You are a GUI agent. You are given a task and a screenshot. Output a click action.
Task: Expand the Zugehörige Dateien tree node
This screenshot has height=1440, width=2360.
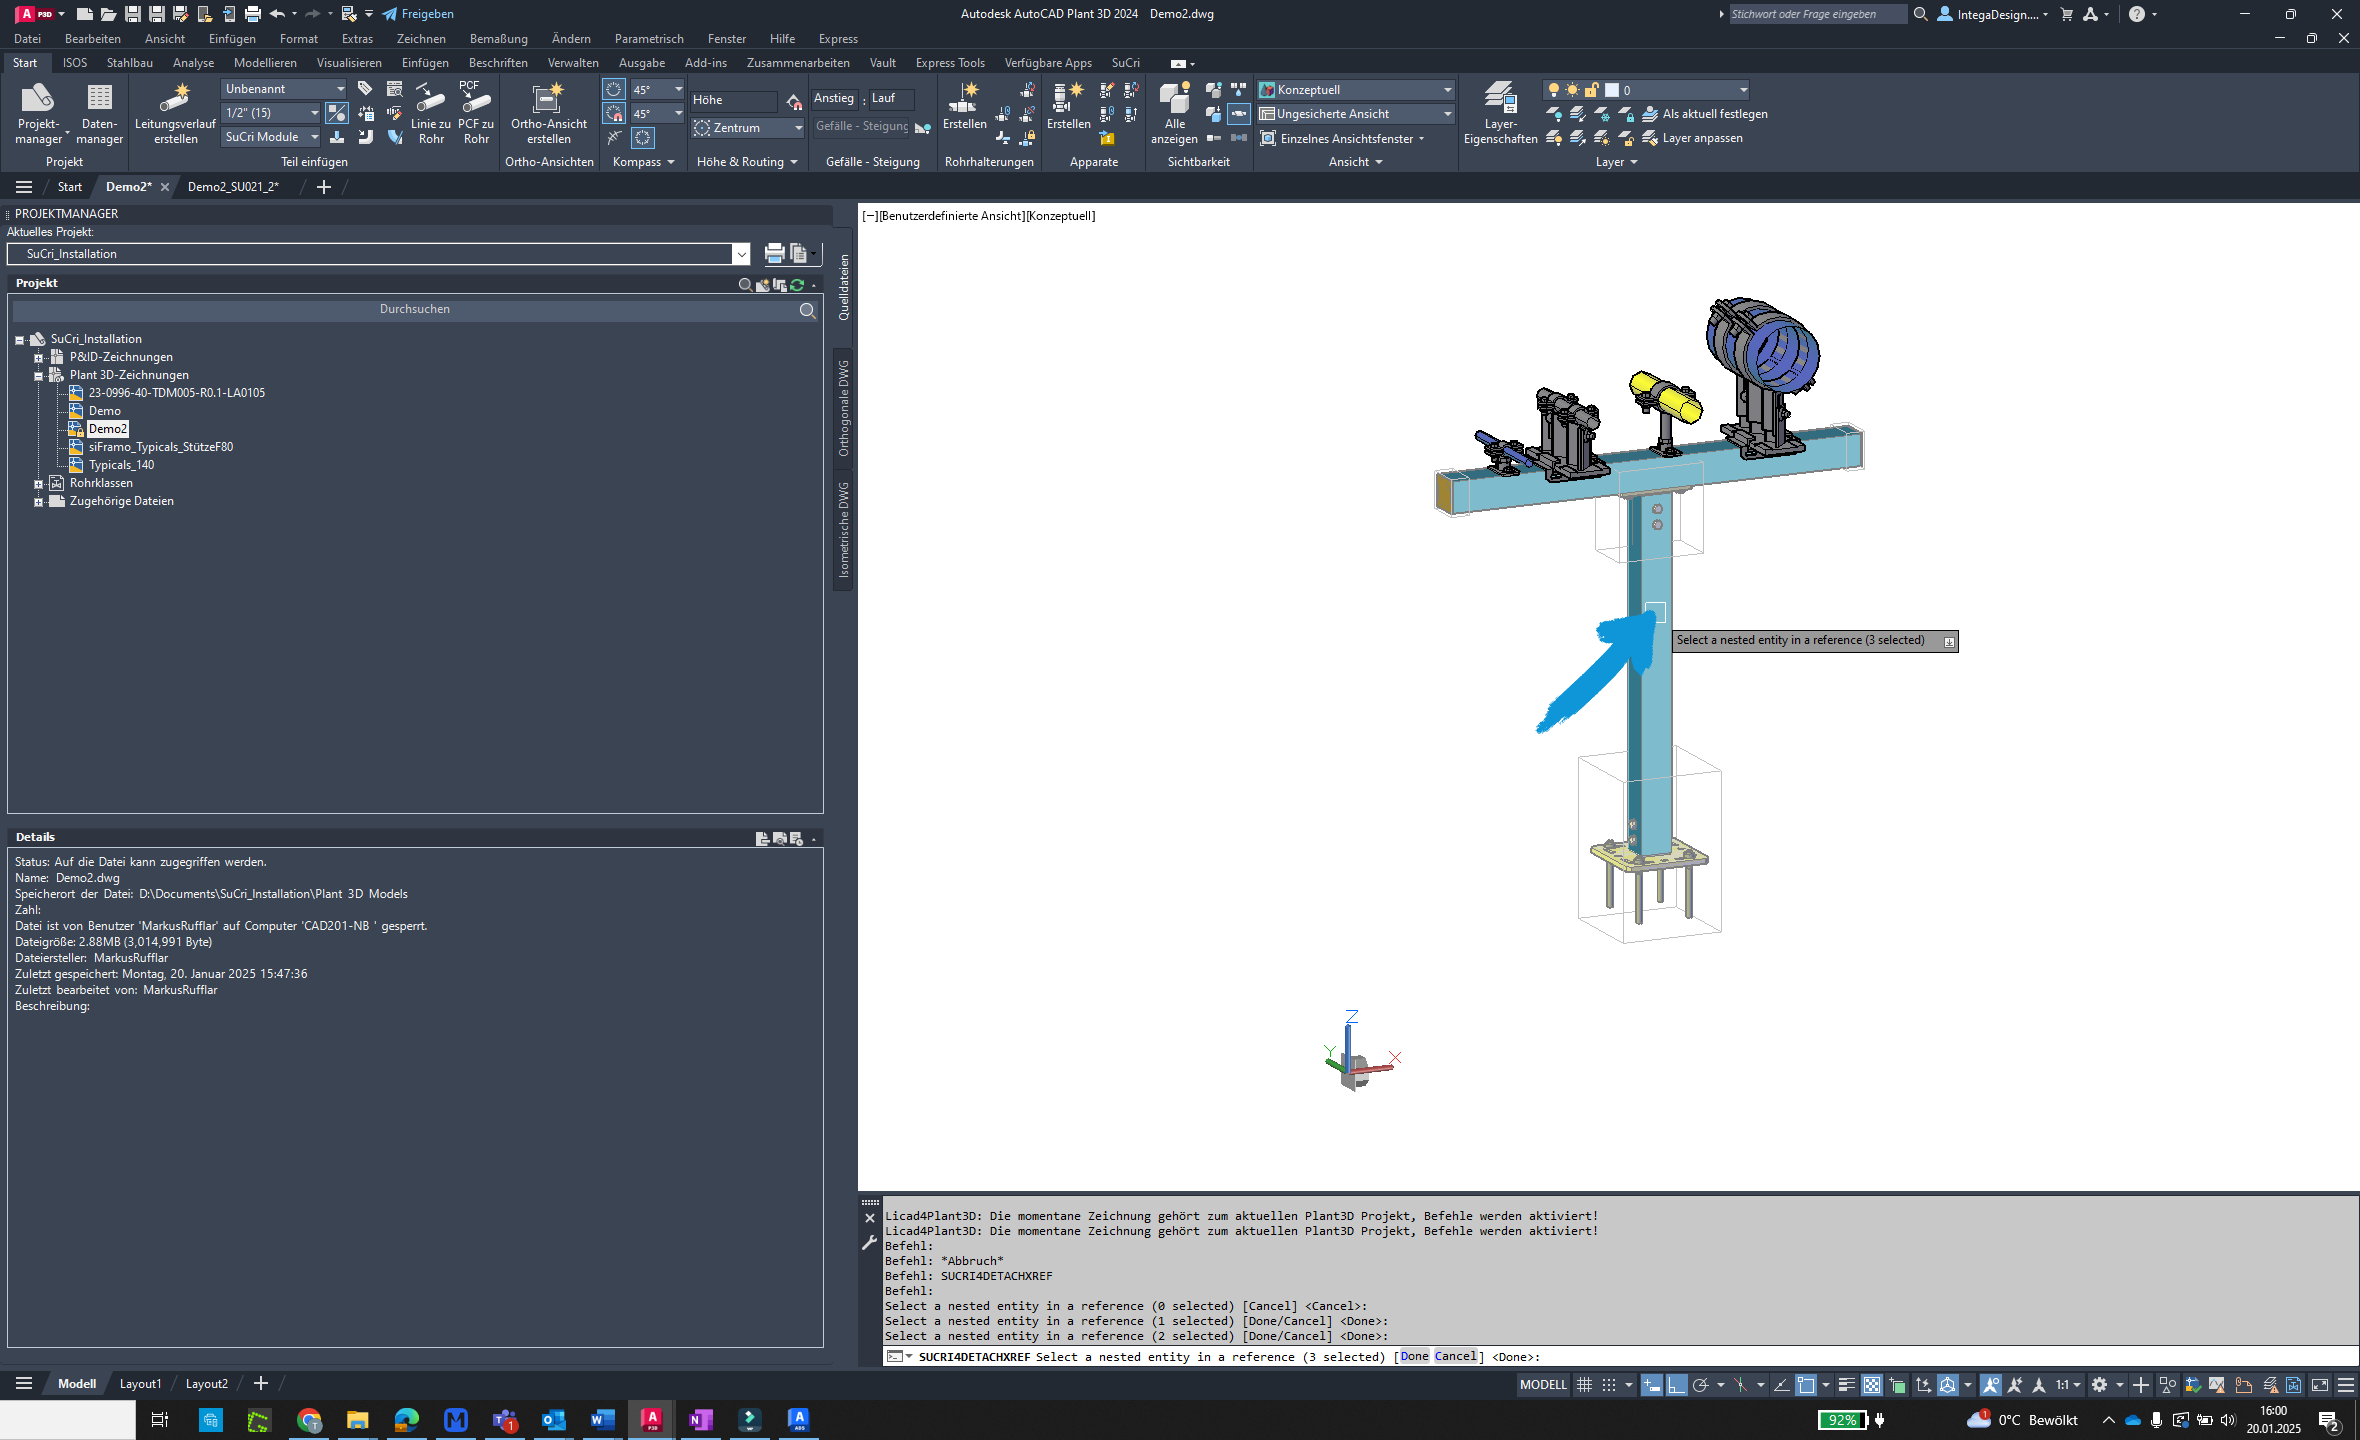coord(38,502)
